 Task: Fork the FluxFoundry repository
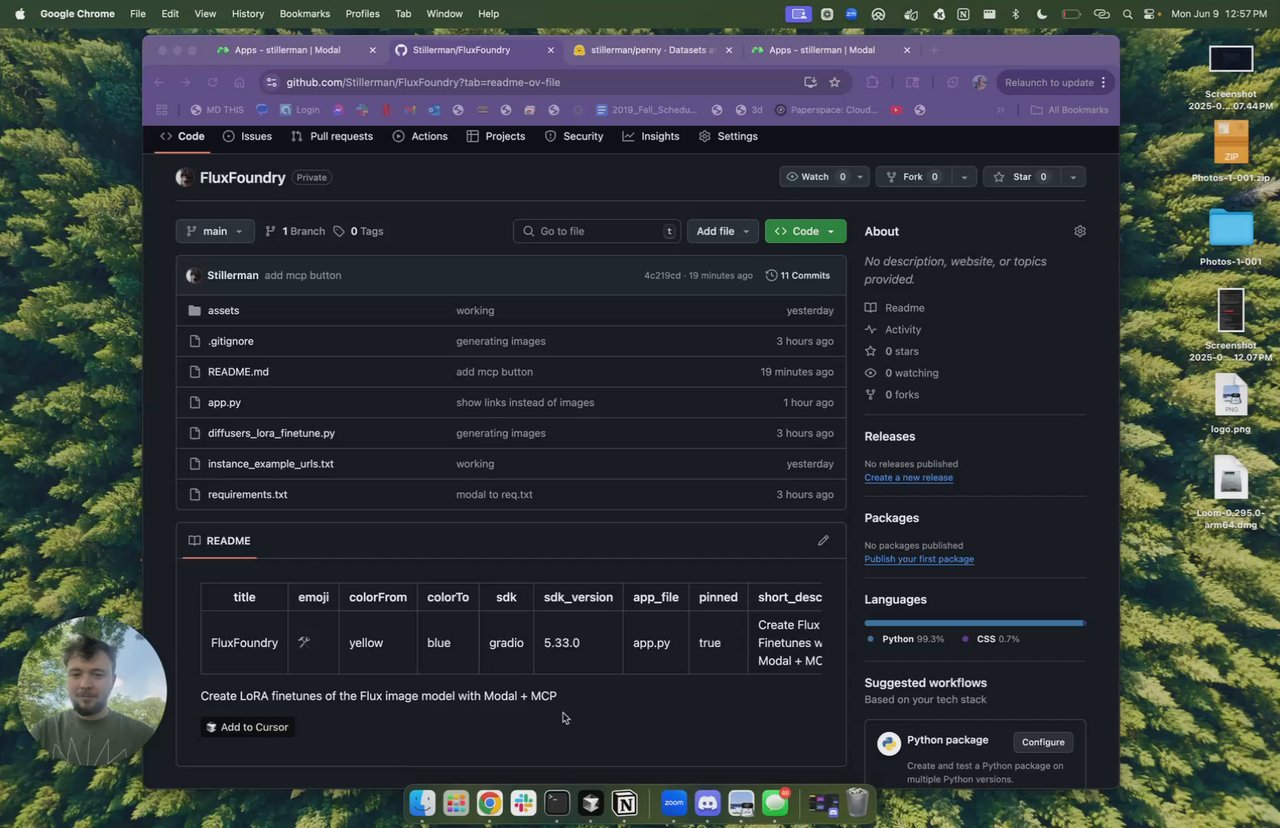pos(913,177)
